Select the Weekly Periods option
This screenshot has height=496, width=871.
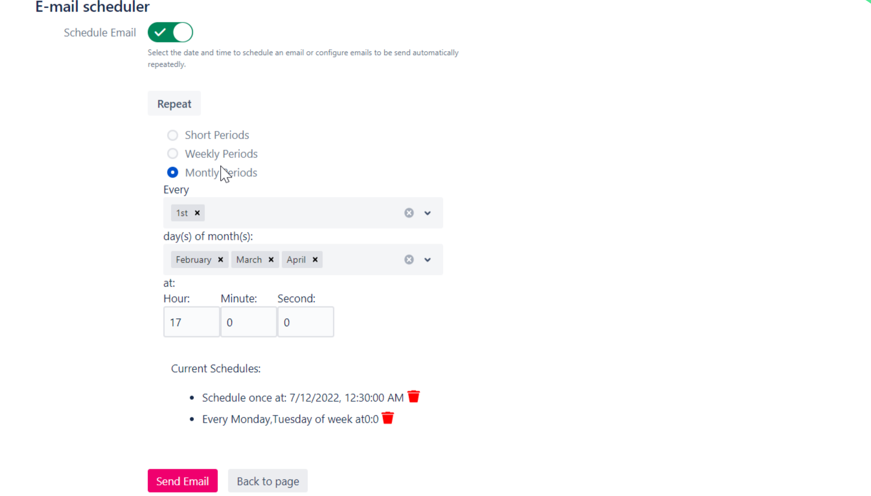[173, 154]
